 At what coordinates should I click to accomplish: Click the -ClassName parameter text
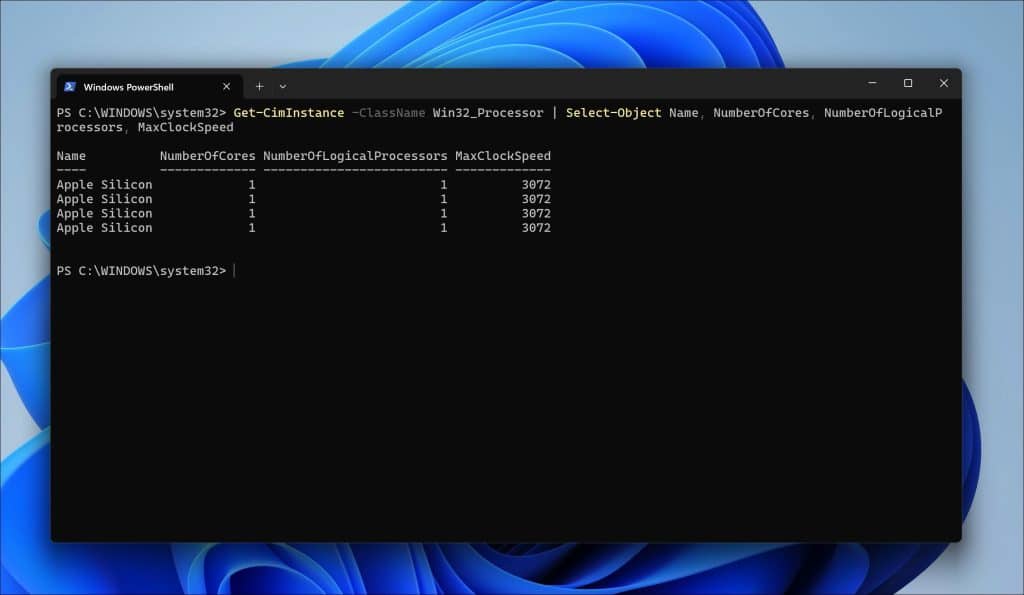(389, 113)
